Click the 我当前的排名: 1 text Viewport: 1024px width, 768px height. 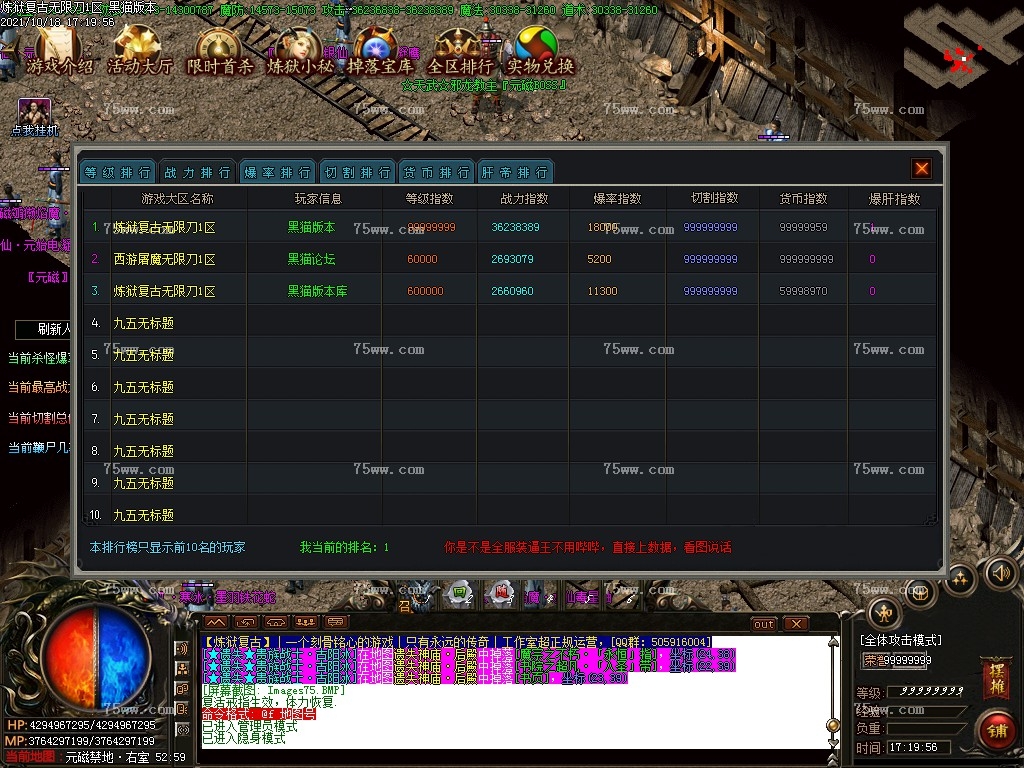coord(344,547)
